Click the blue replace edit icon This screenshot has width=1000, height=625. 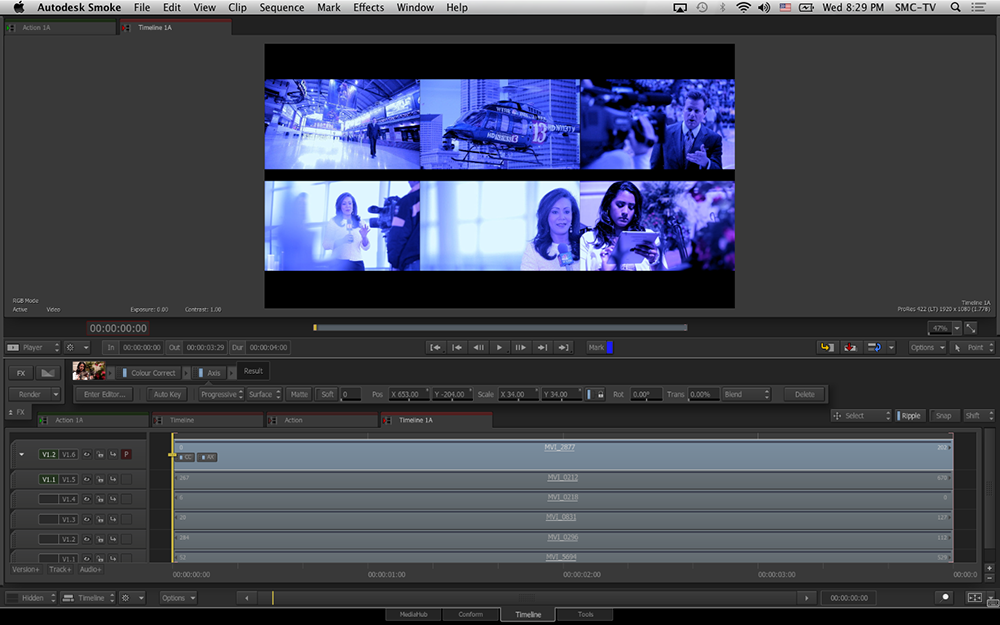pyautogui.click(x=873, y=347)
